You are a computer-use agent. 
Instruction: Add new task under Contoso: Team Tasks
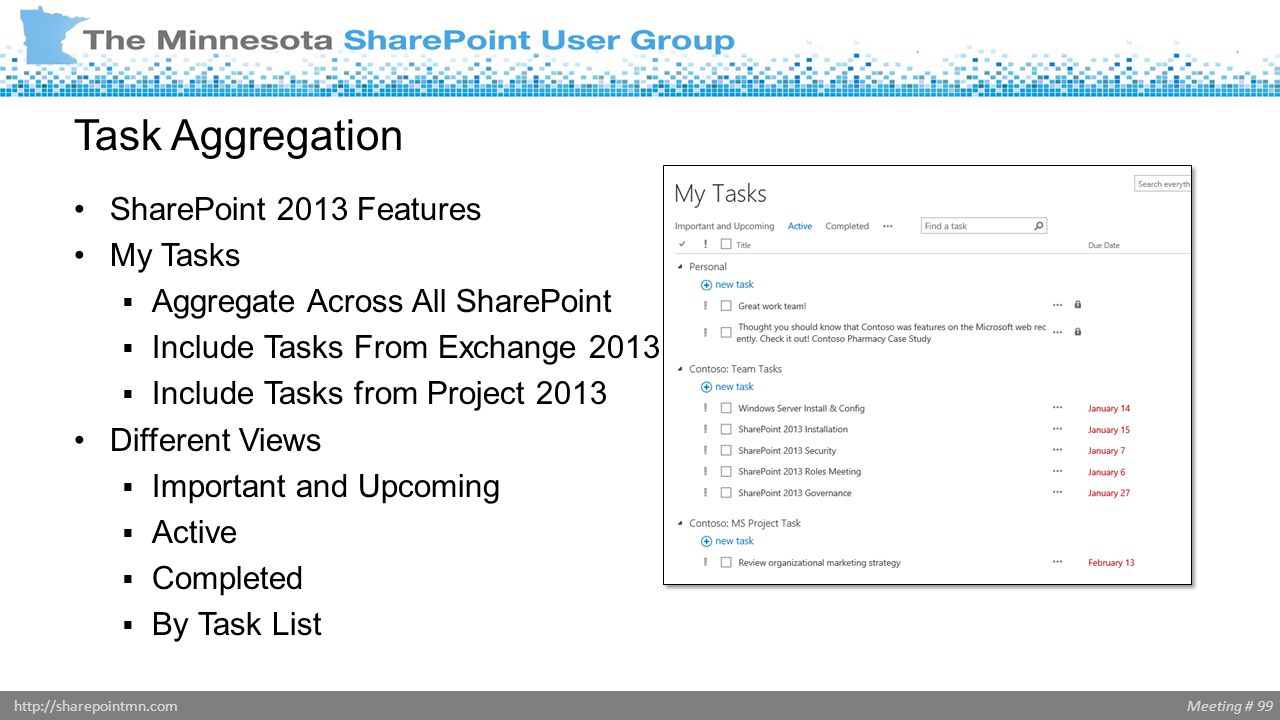point(728,387)
